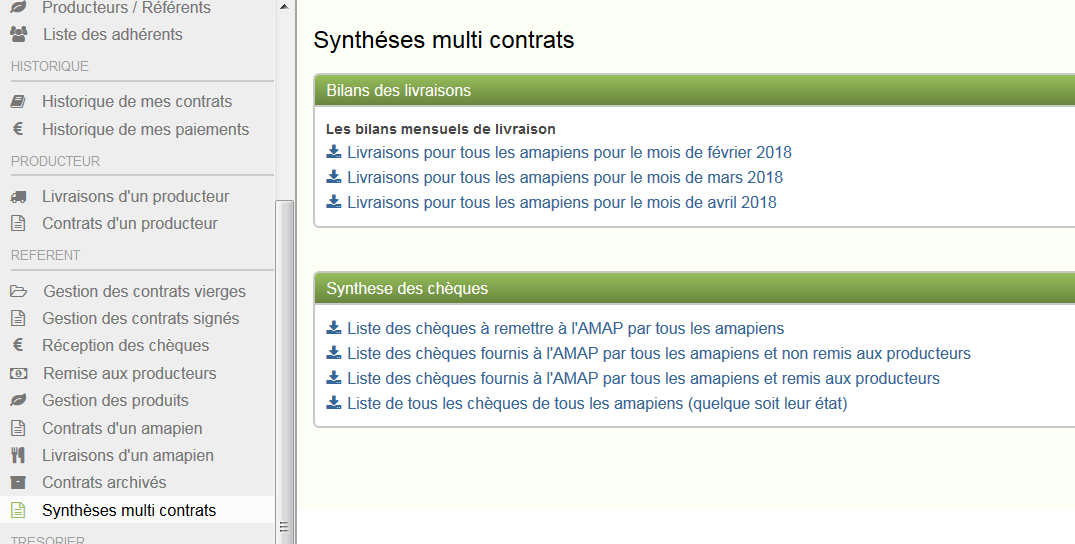Click the cutlery icon for Livraisons d'un amapien
Image resolution: width=1075 pixels, height=544 pixels.
click(19, 455)
